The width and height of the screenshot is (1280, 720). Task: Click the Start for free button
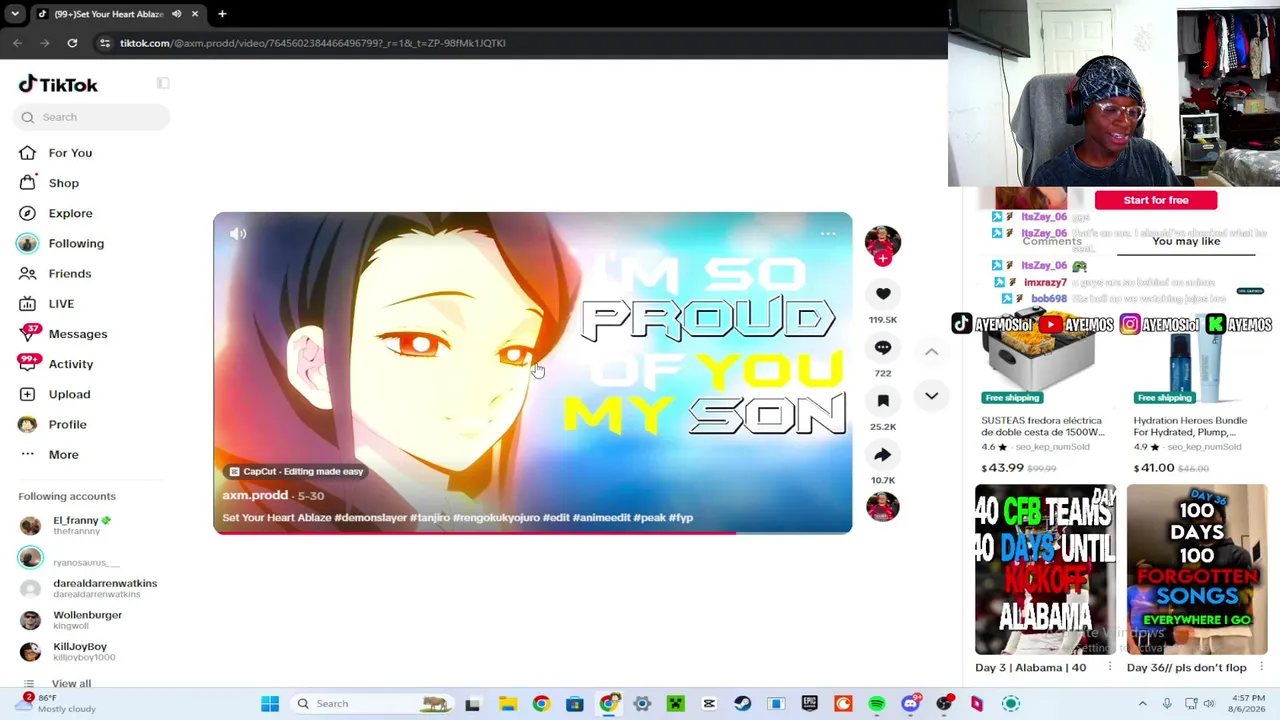coord(1156,200)
